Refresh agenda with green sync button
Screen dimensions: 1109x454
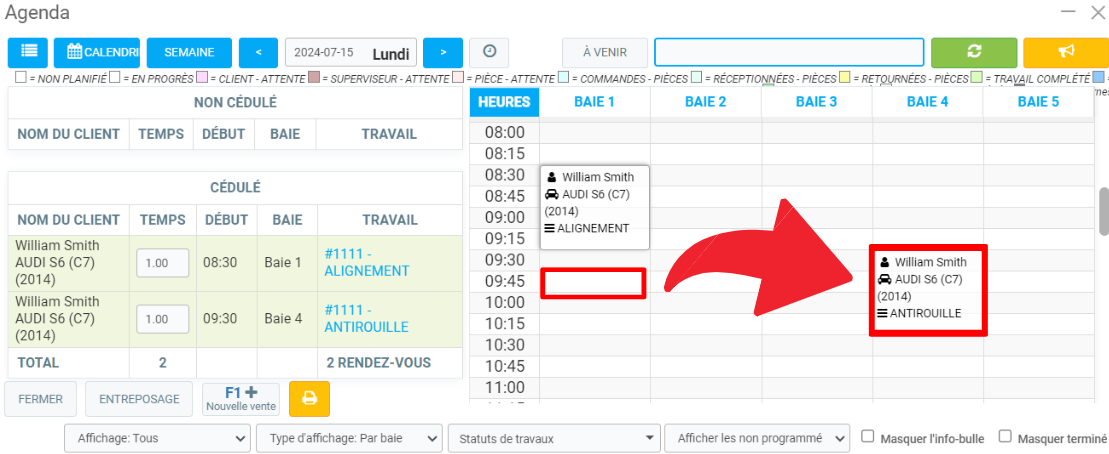click(973, 52)
